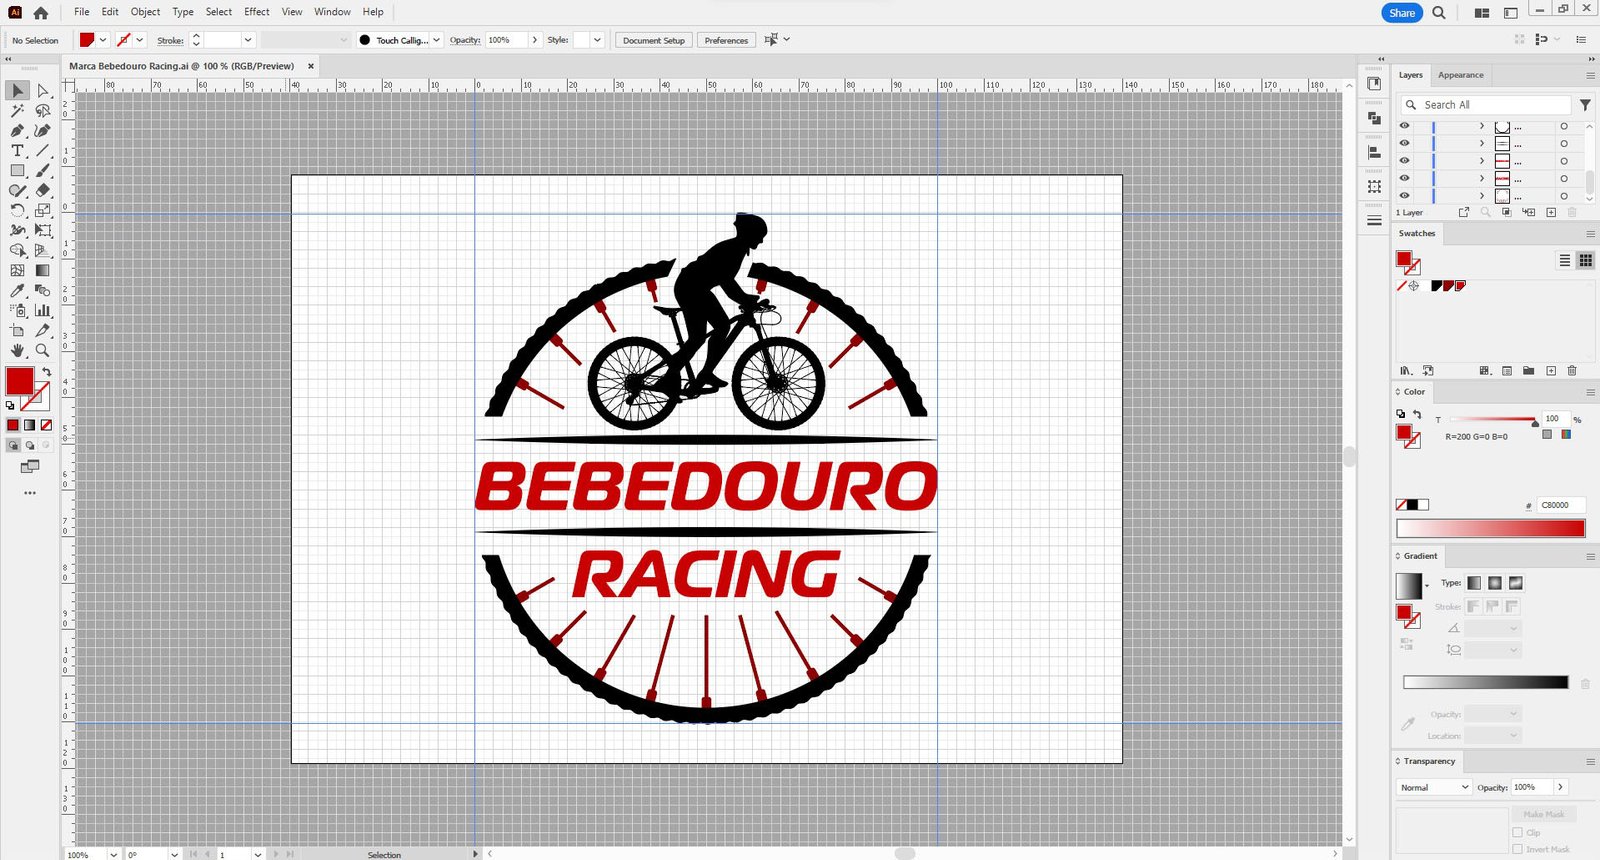Select the Free Transform tool
The image size is (1600, 860).
[43, 230]
